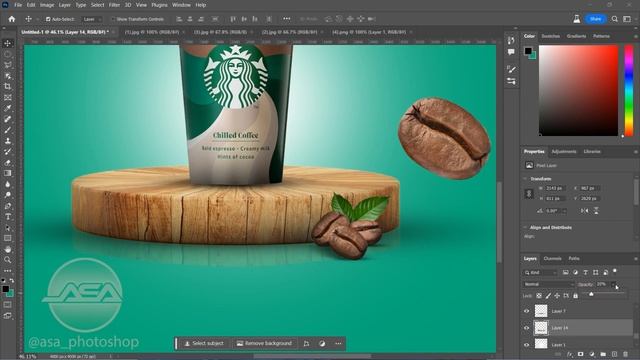Open the Search icon at top right
This screenshot has height=360, width=640.
pyautogui.click(x=615, y=19)
